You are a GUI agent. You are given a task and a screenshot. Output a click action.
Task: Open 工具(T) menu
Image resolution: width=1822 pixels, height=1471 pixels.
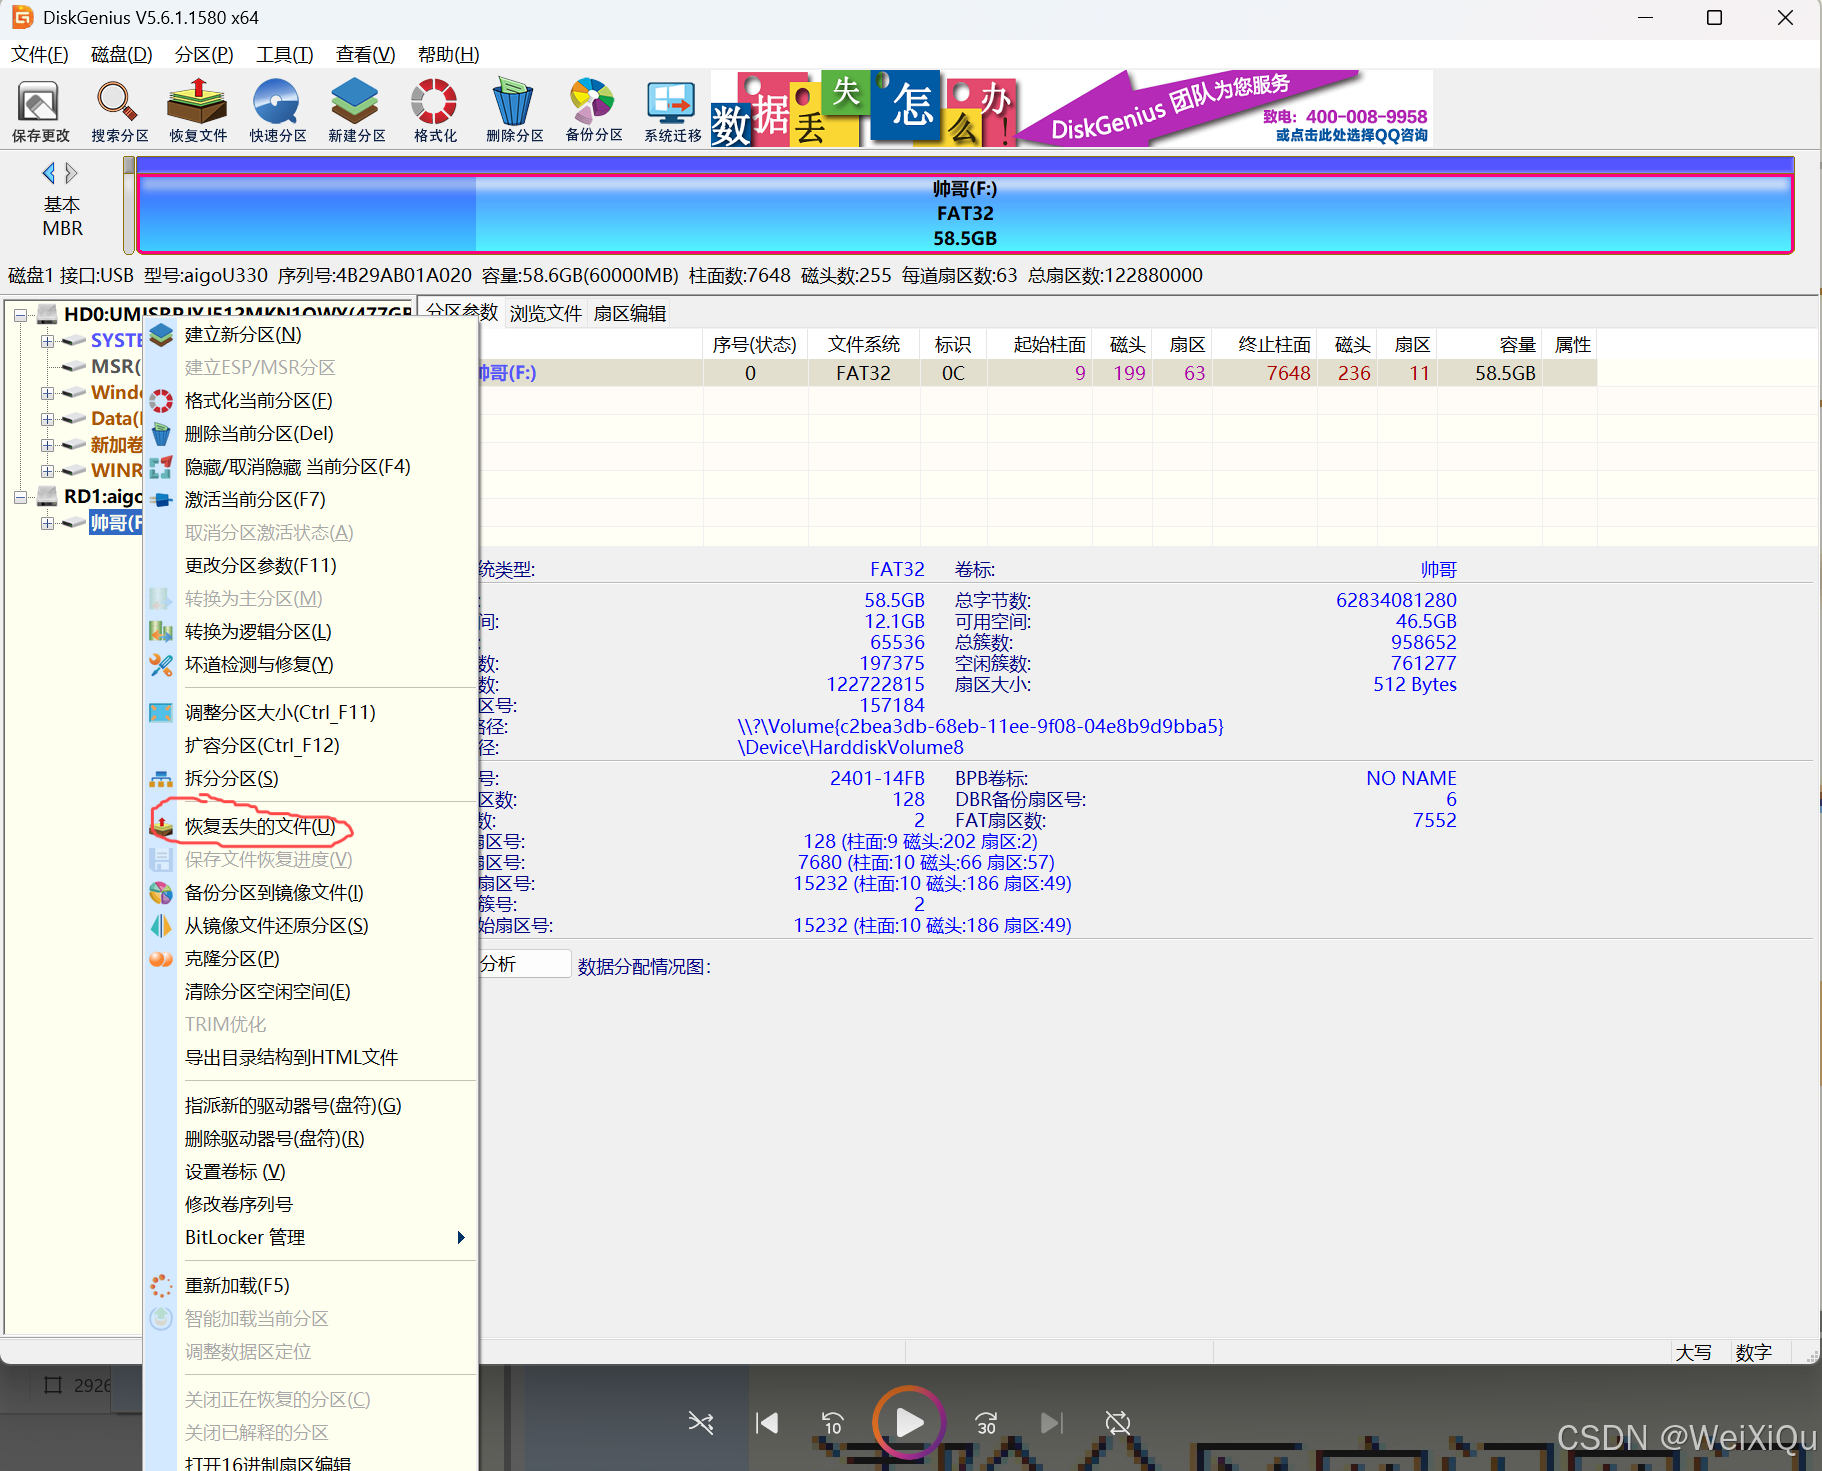pyautogui.click(x=284, y=54)
